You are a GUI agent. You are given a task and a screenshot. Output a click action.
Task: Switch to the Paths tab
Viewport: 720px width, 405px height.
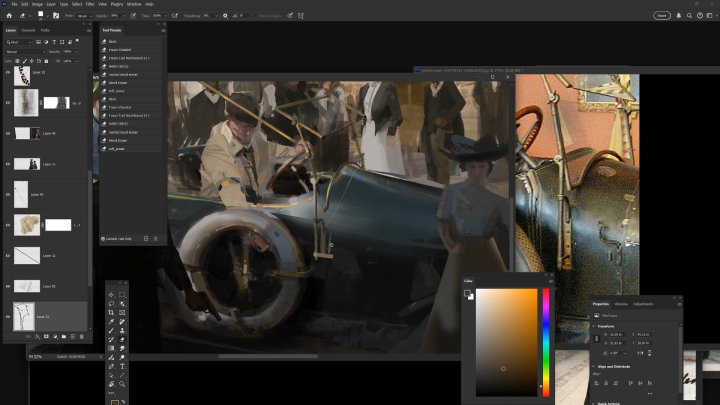point(45,30)
